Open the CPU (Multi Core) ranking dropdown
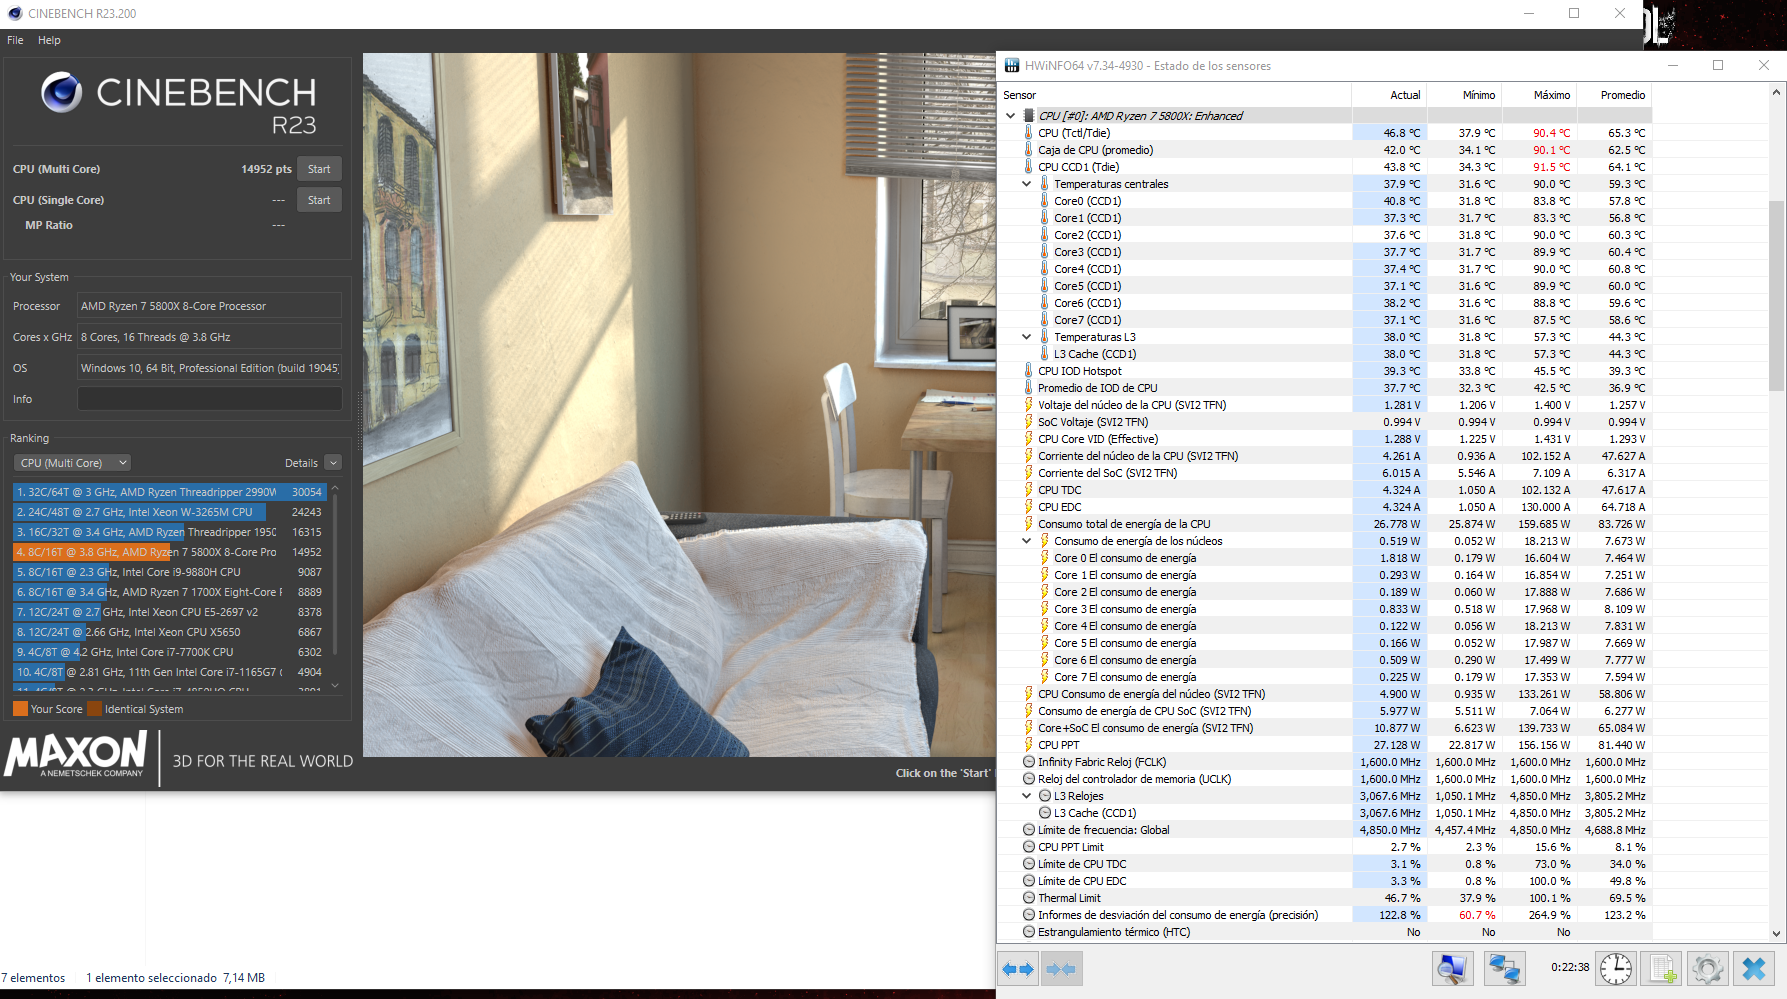The width and height of the screenshot is (1787, 999). [x=72, y=463]
